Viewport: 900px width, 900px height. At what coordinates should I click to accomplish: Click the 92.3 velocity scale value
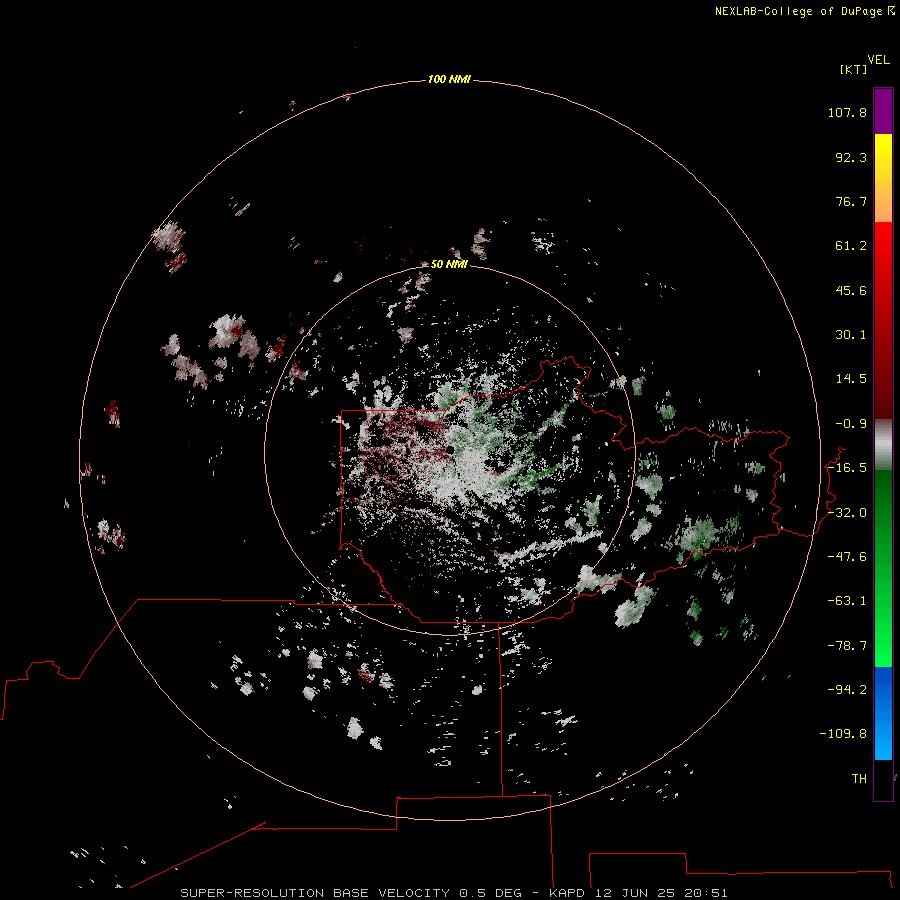[x=851, y=157]
